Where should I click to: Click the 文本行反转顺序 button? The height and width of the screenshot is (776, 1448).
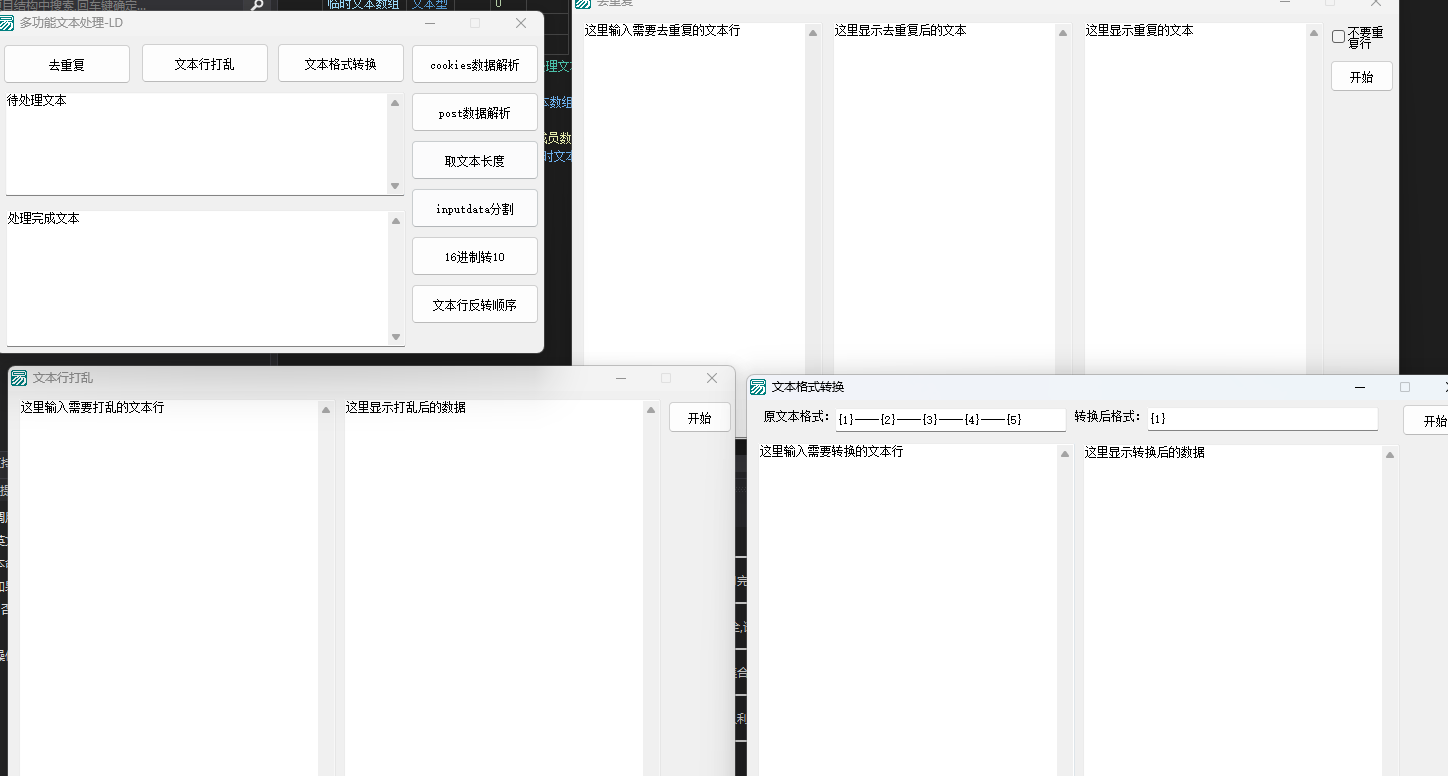(474, 305)
